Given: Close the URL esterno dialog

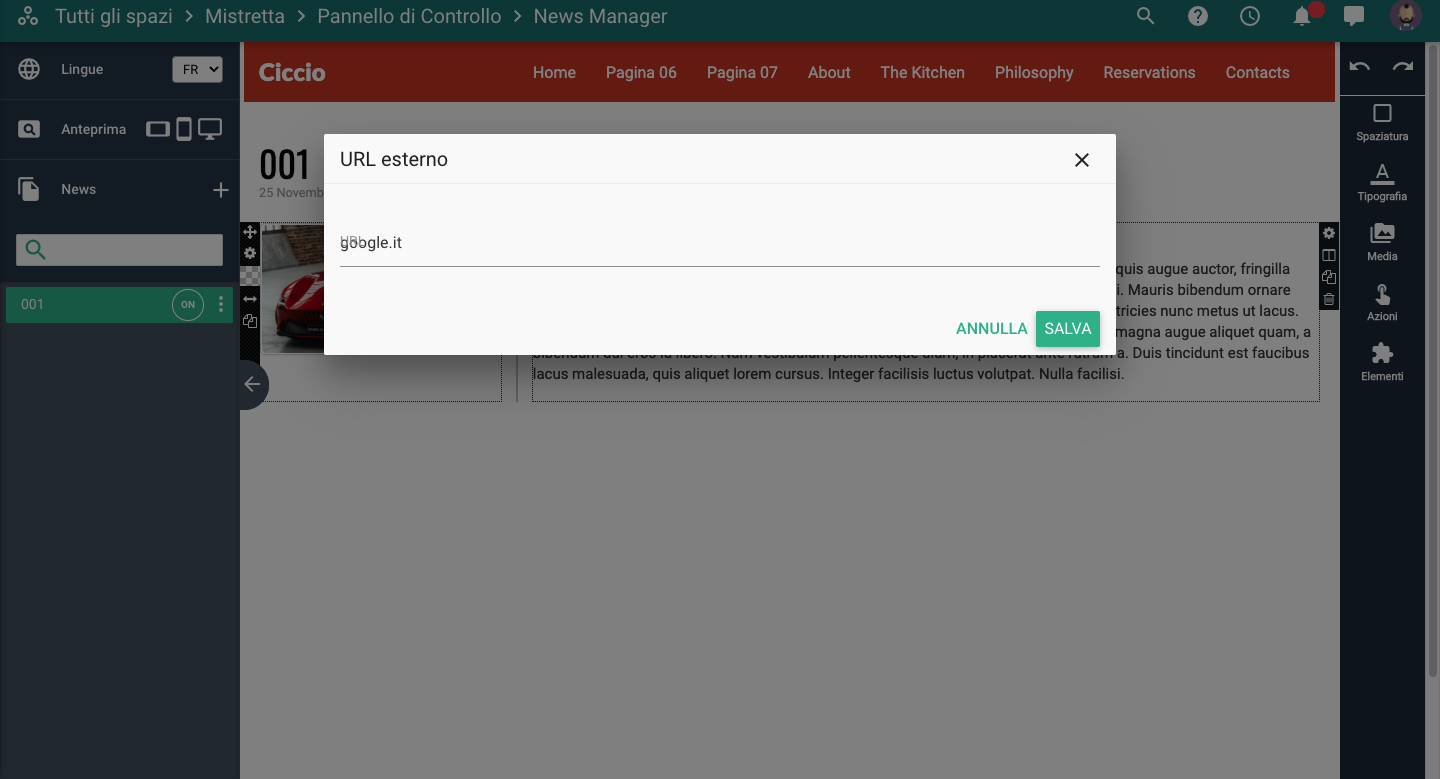Looking at the screenshot, I should click(x=1081, y=160).
